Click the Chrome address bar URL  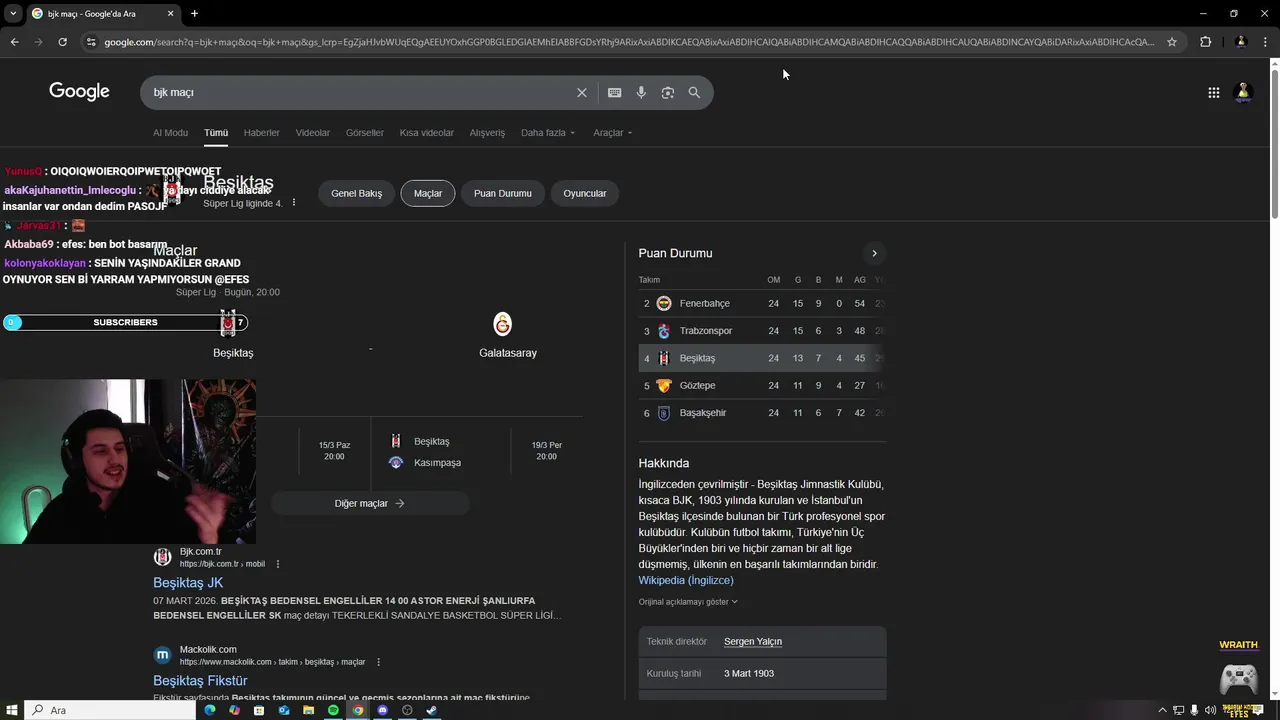pyautogui.click(x=629, y=42)
